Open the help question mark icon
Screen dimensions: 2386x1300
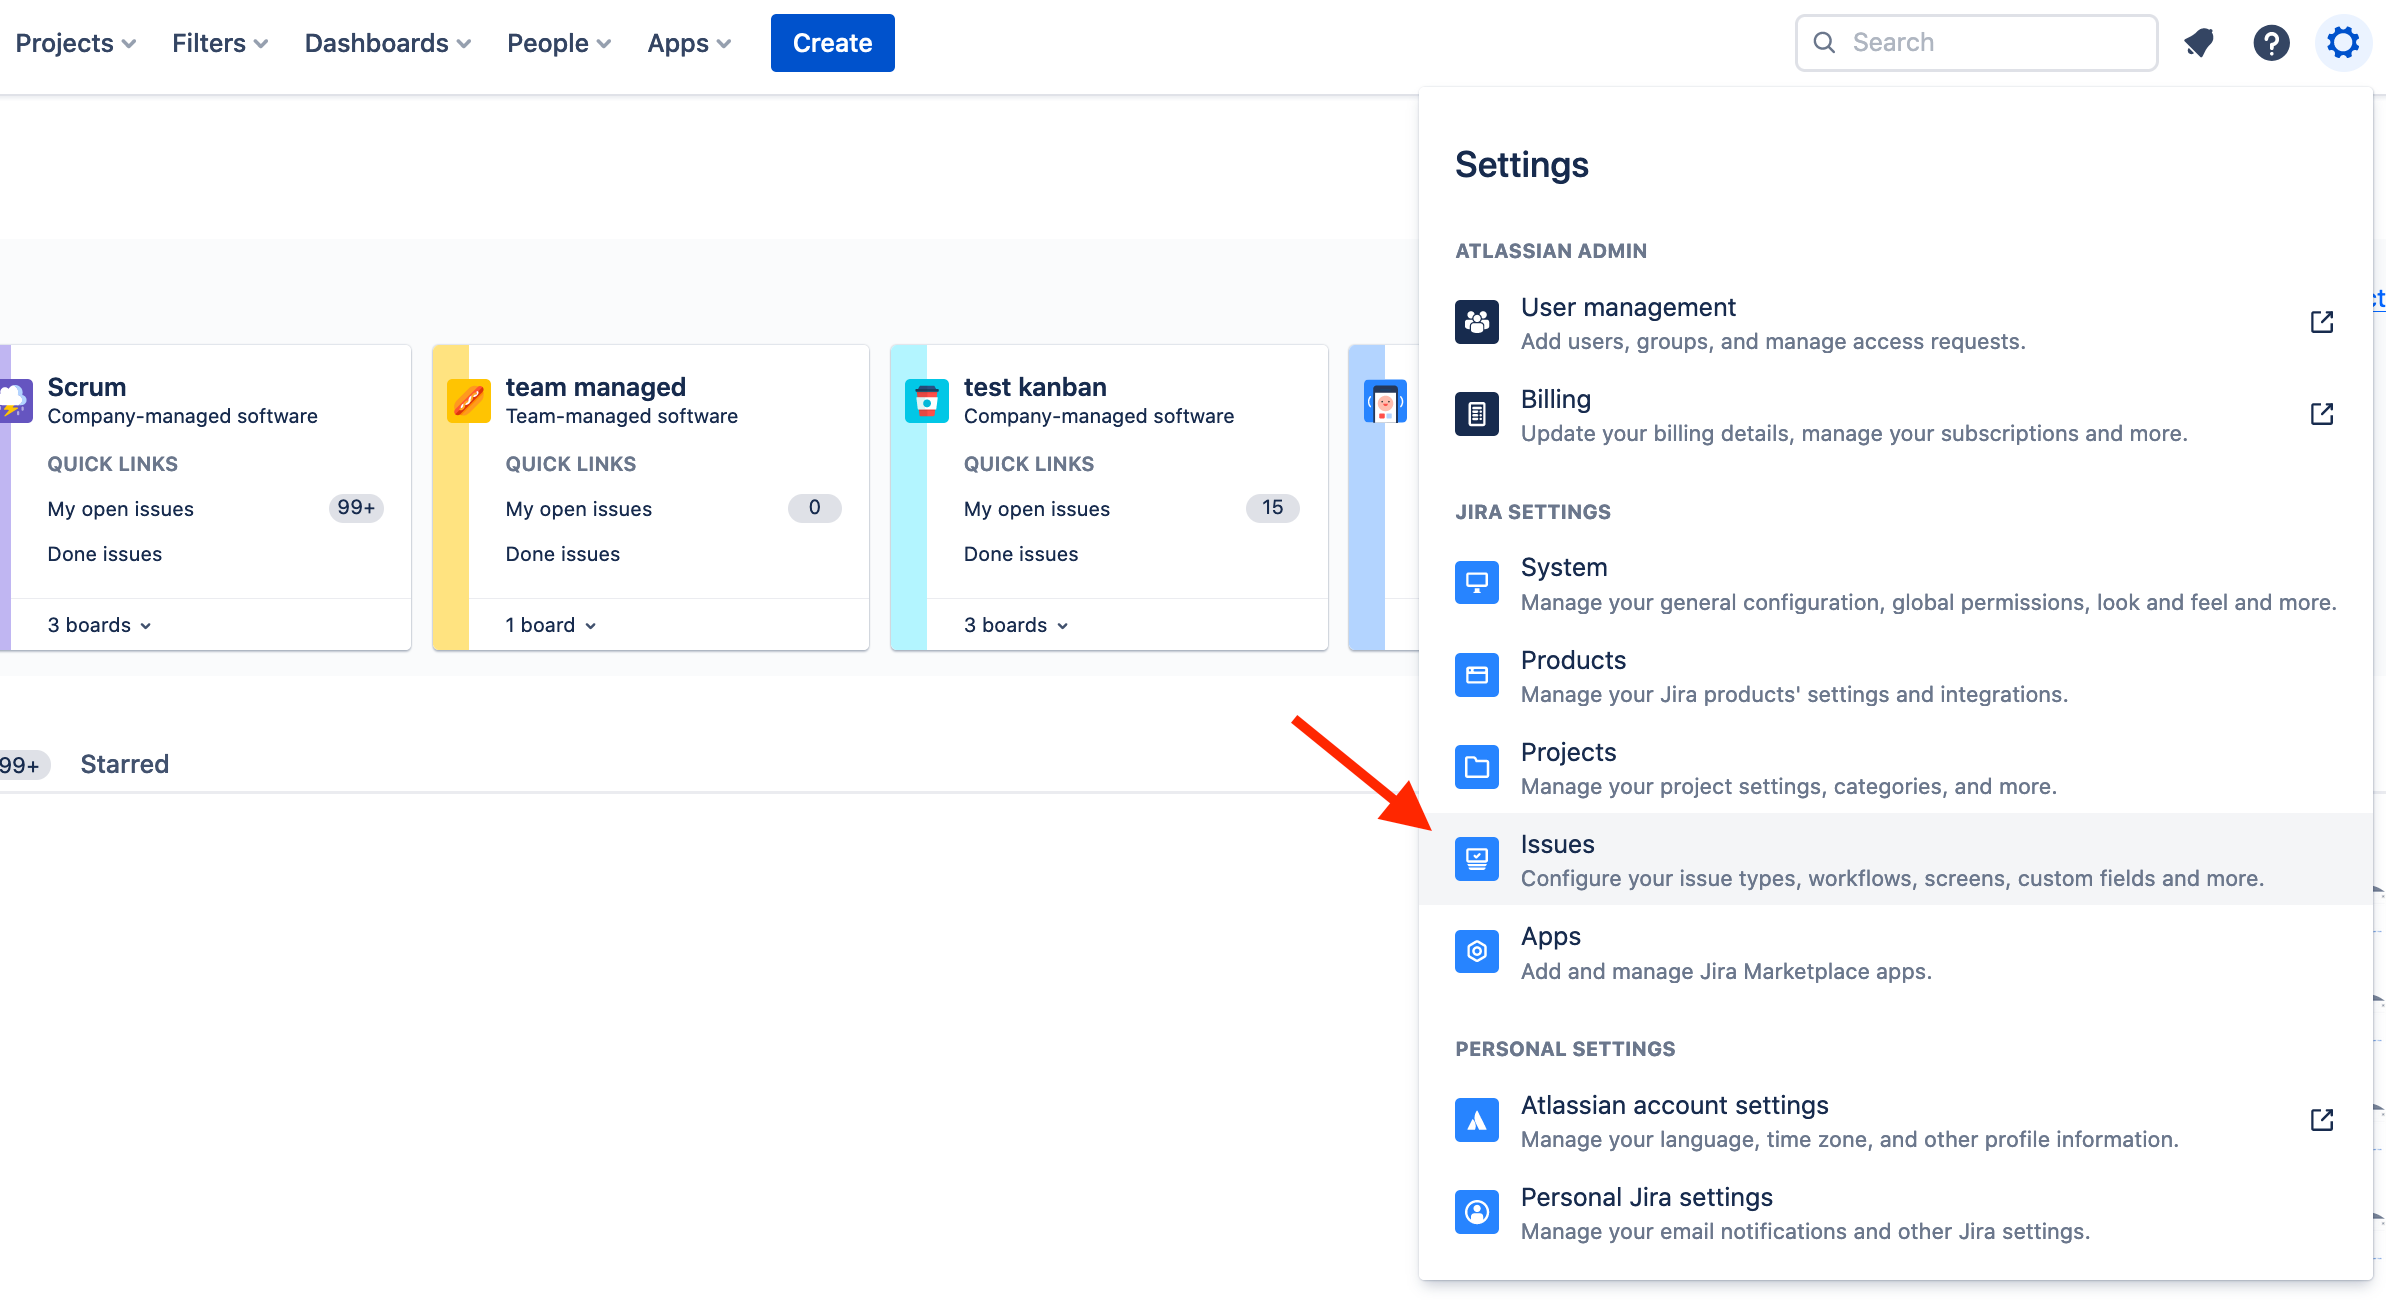pos(2271,43)
